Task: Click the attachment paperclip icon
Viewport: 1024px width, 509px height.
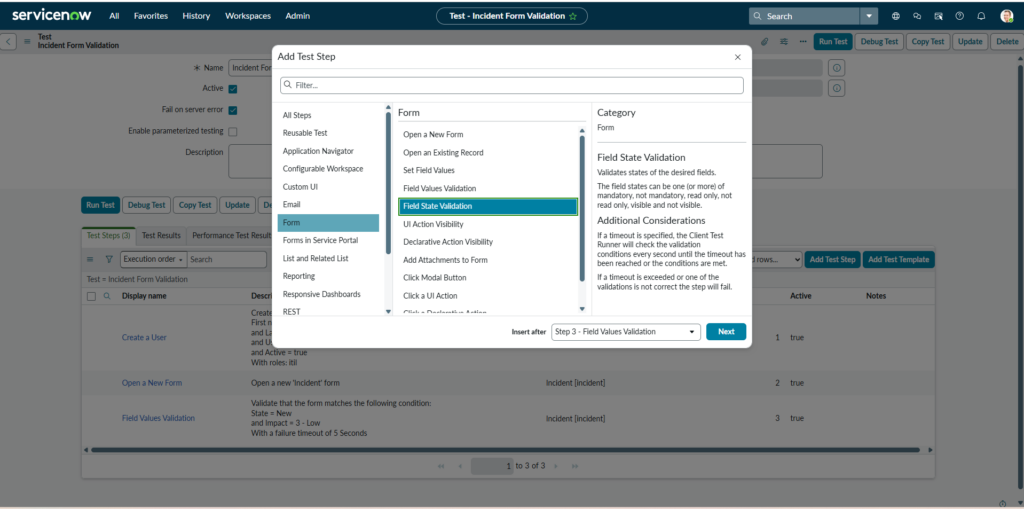Action: click(x=764, y=42)
